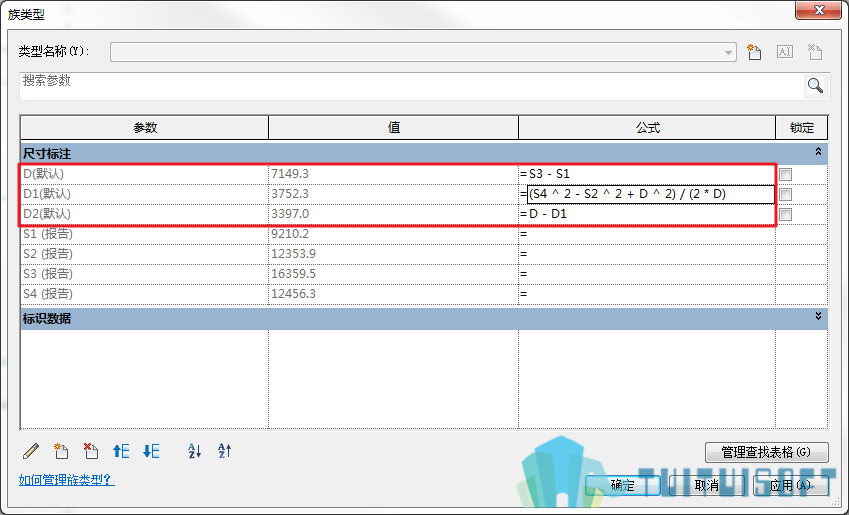The height and width of the screenshot is (515, 849).
Task: Click the 值 column header
Action: (x=394, y=128)
